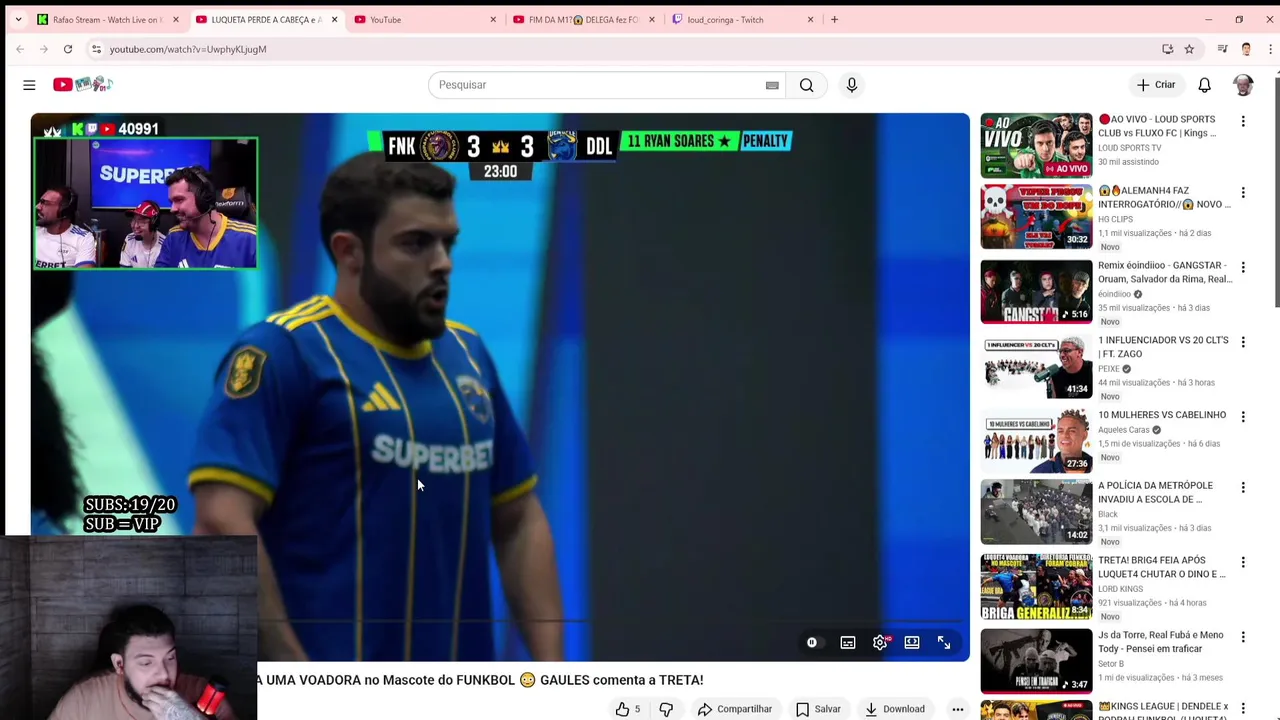1280x720 pixels.
Task: Open the on-screen keyboard in search box
Action: [x=772, y=85]
